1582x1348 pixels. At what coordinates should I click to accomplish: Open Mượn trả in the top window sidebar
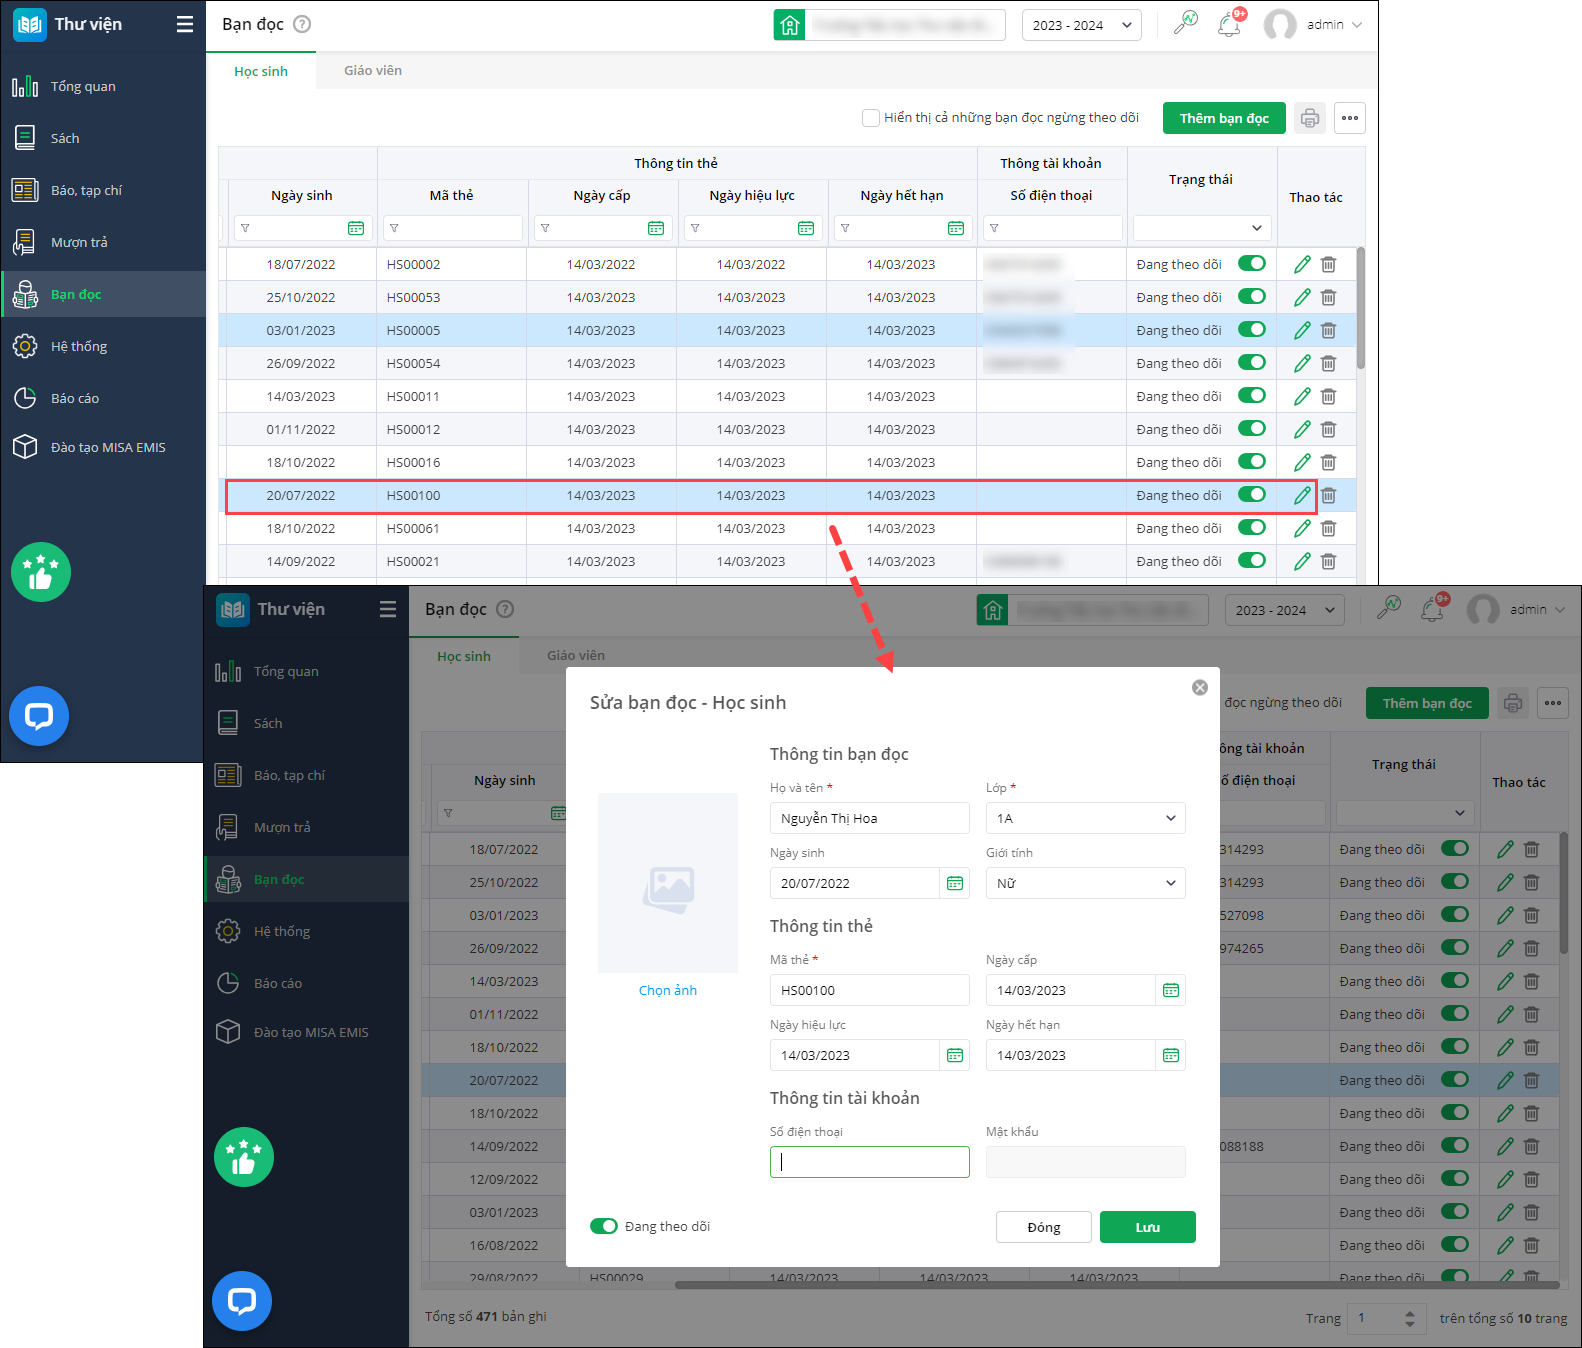[103, 242]
